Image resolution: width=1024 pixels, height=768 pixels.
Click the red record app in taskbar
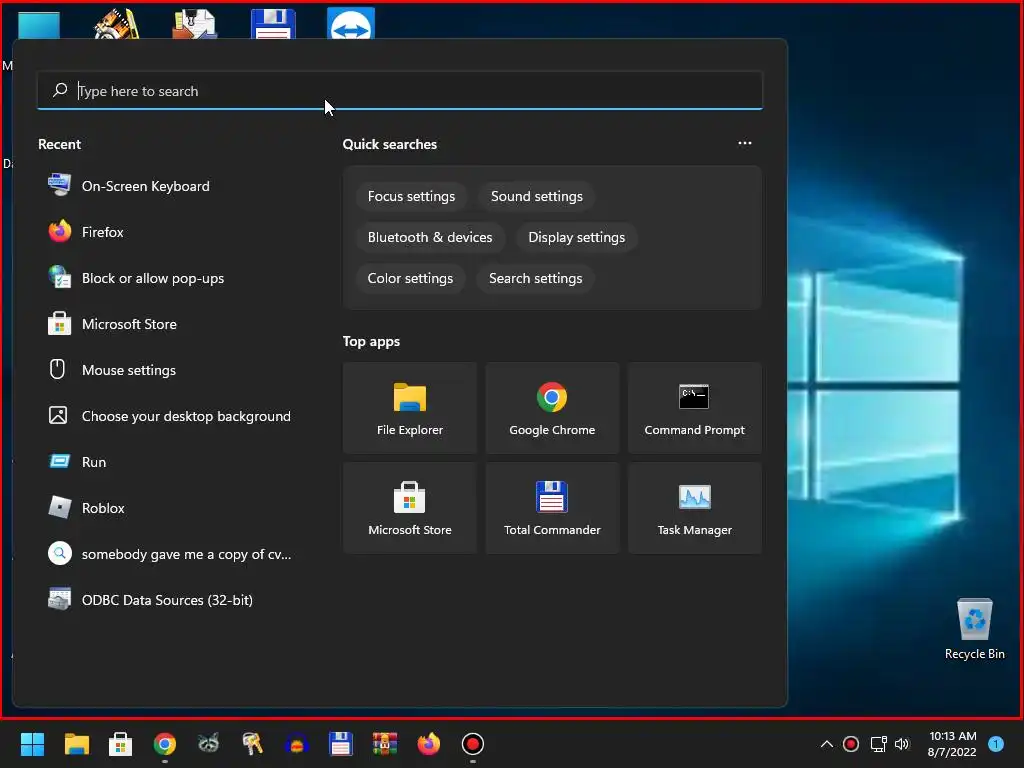[473, 744]
